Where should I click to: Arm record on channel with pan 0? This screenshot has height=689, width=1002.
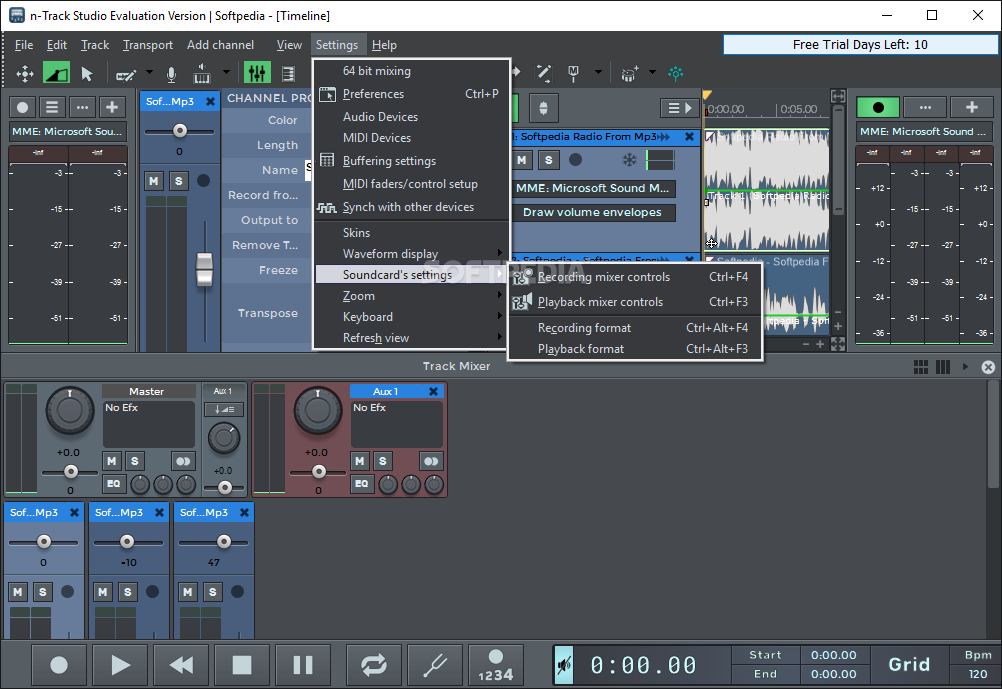(67, 592)
